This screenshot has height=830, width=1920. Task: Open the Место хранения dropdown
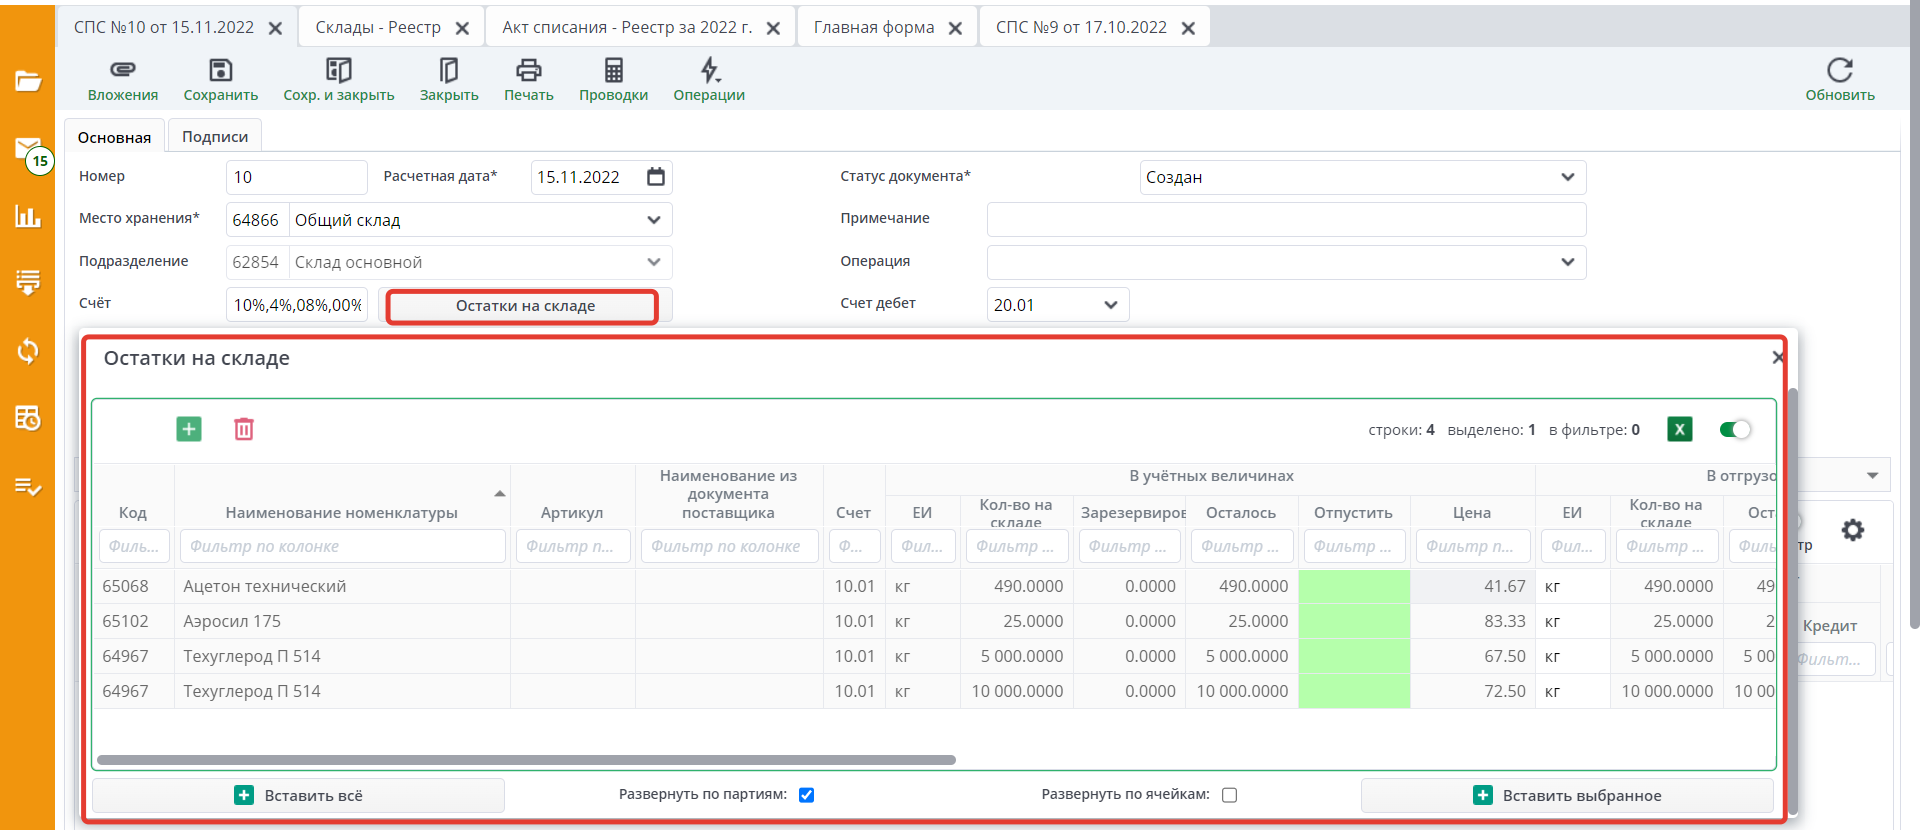[x=653, y=220]
